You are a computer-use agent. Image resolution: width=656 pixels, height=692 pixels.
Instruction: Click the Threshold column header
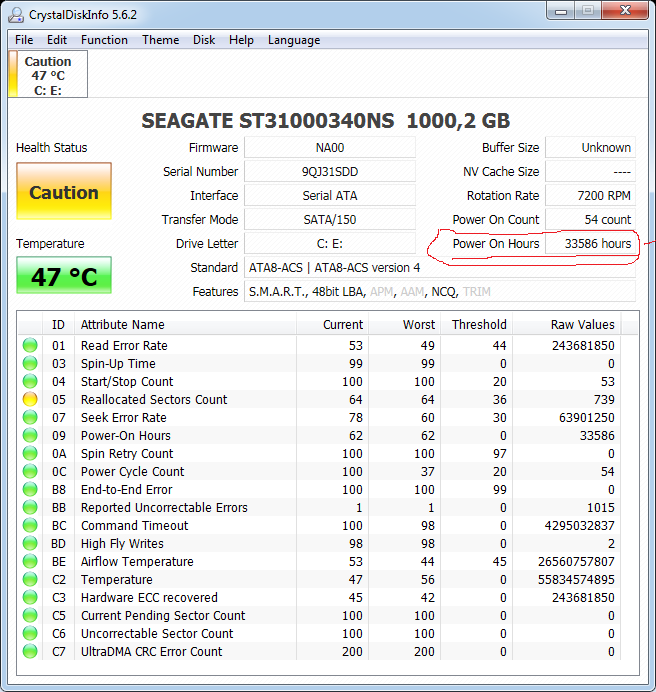(x=476, y=324)
